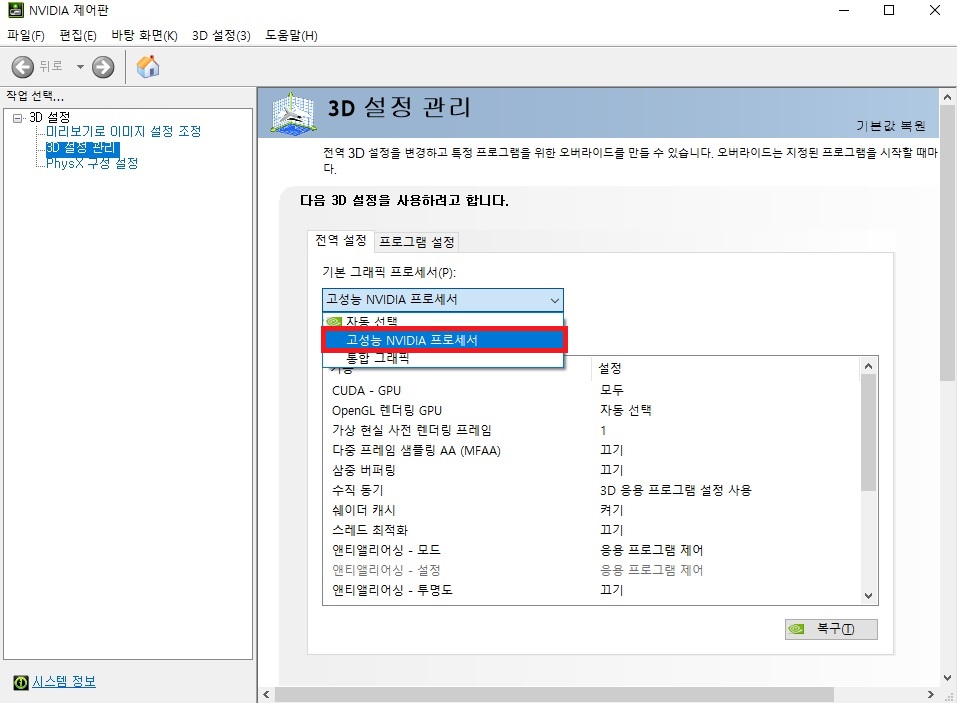This screenshot has width=957, height=703.
Task: Open the 바탕 화면(K) menu
Action: click(x=144, y=35)
